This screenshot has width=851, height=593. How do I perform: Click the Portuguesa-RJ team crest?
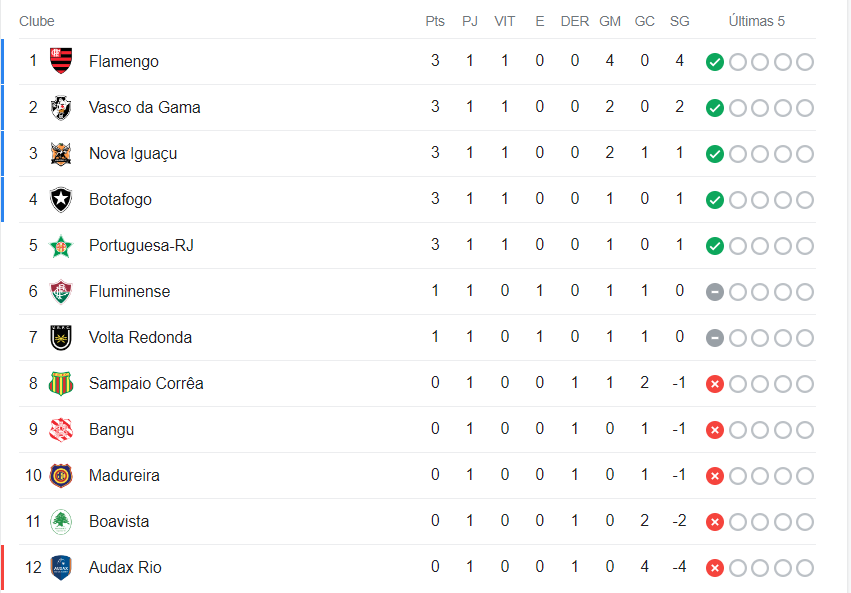(61, 245)
